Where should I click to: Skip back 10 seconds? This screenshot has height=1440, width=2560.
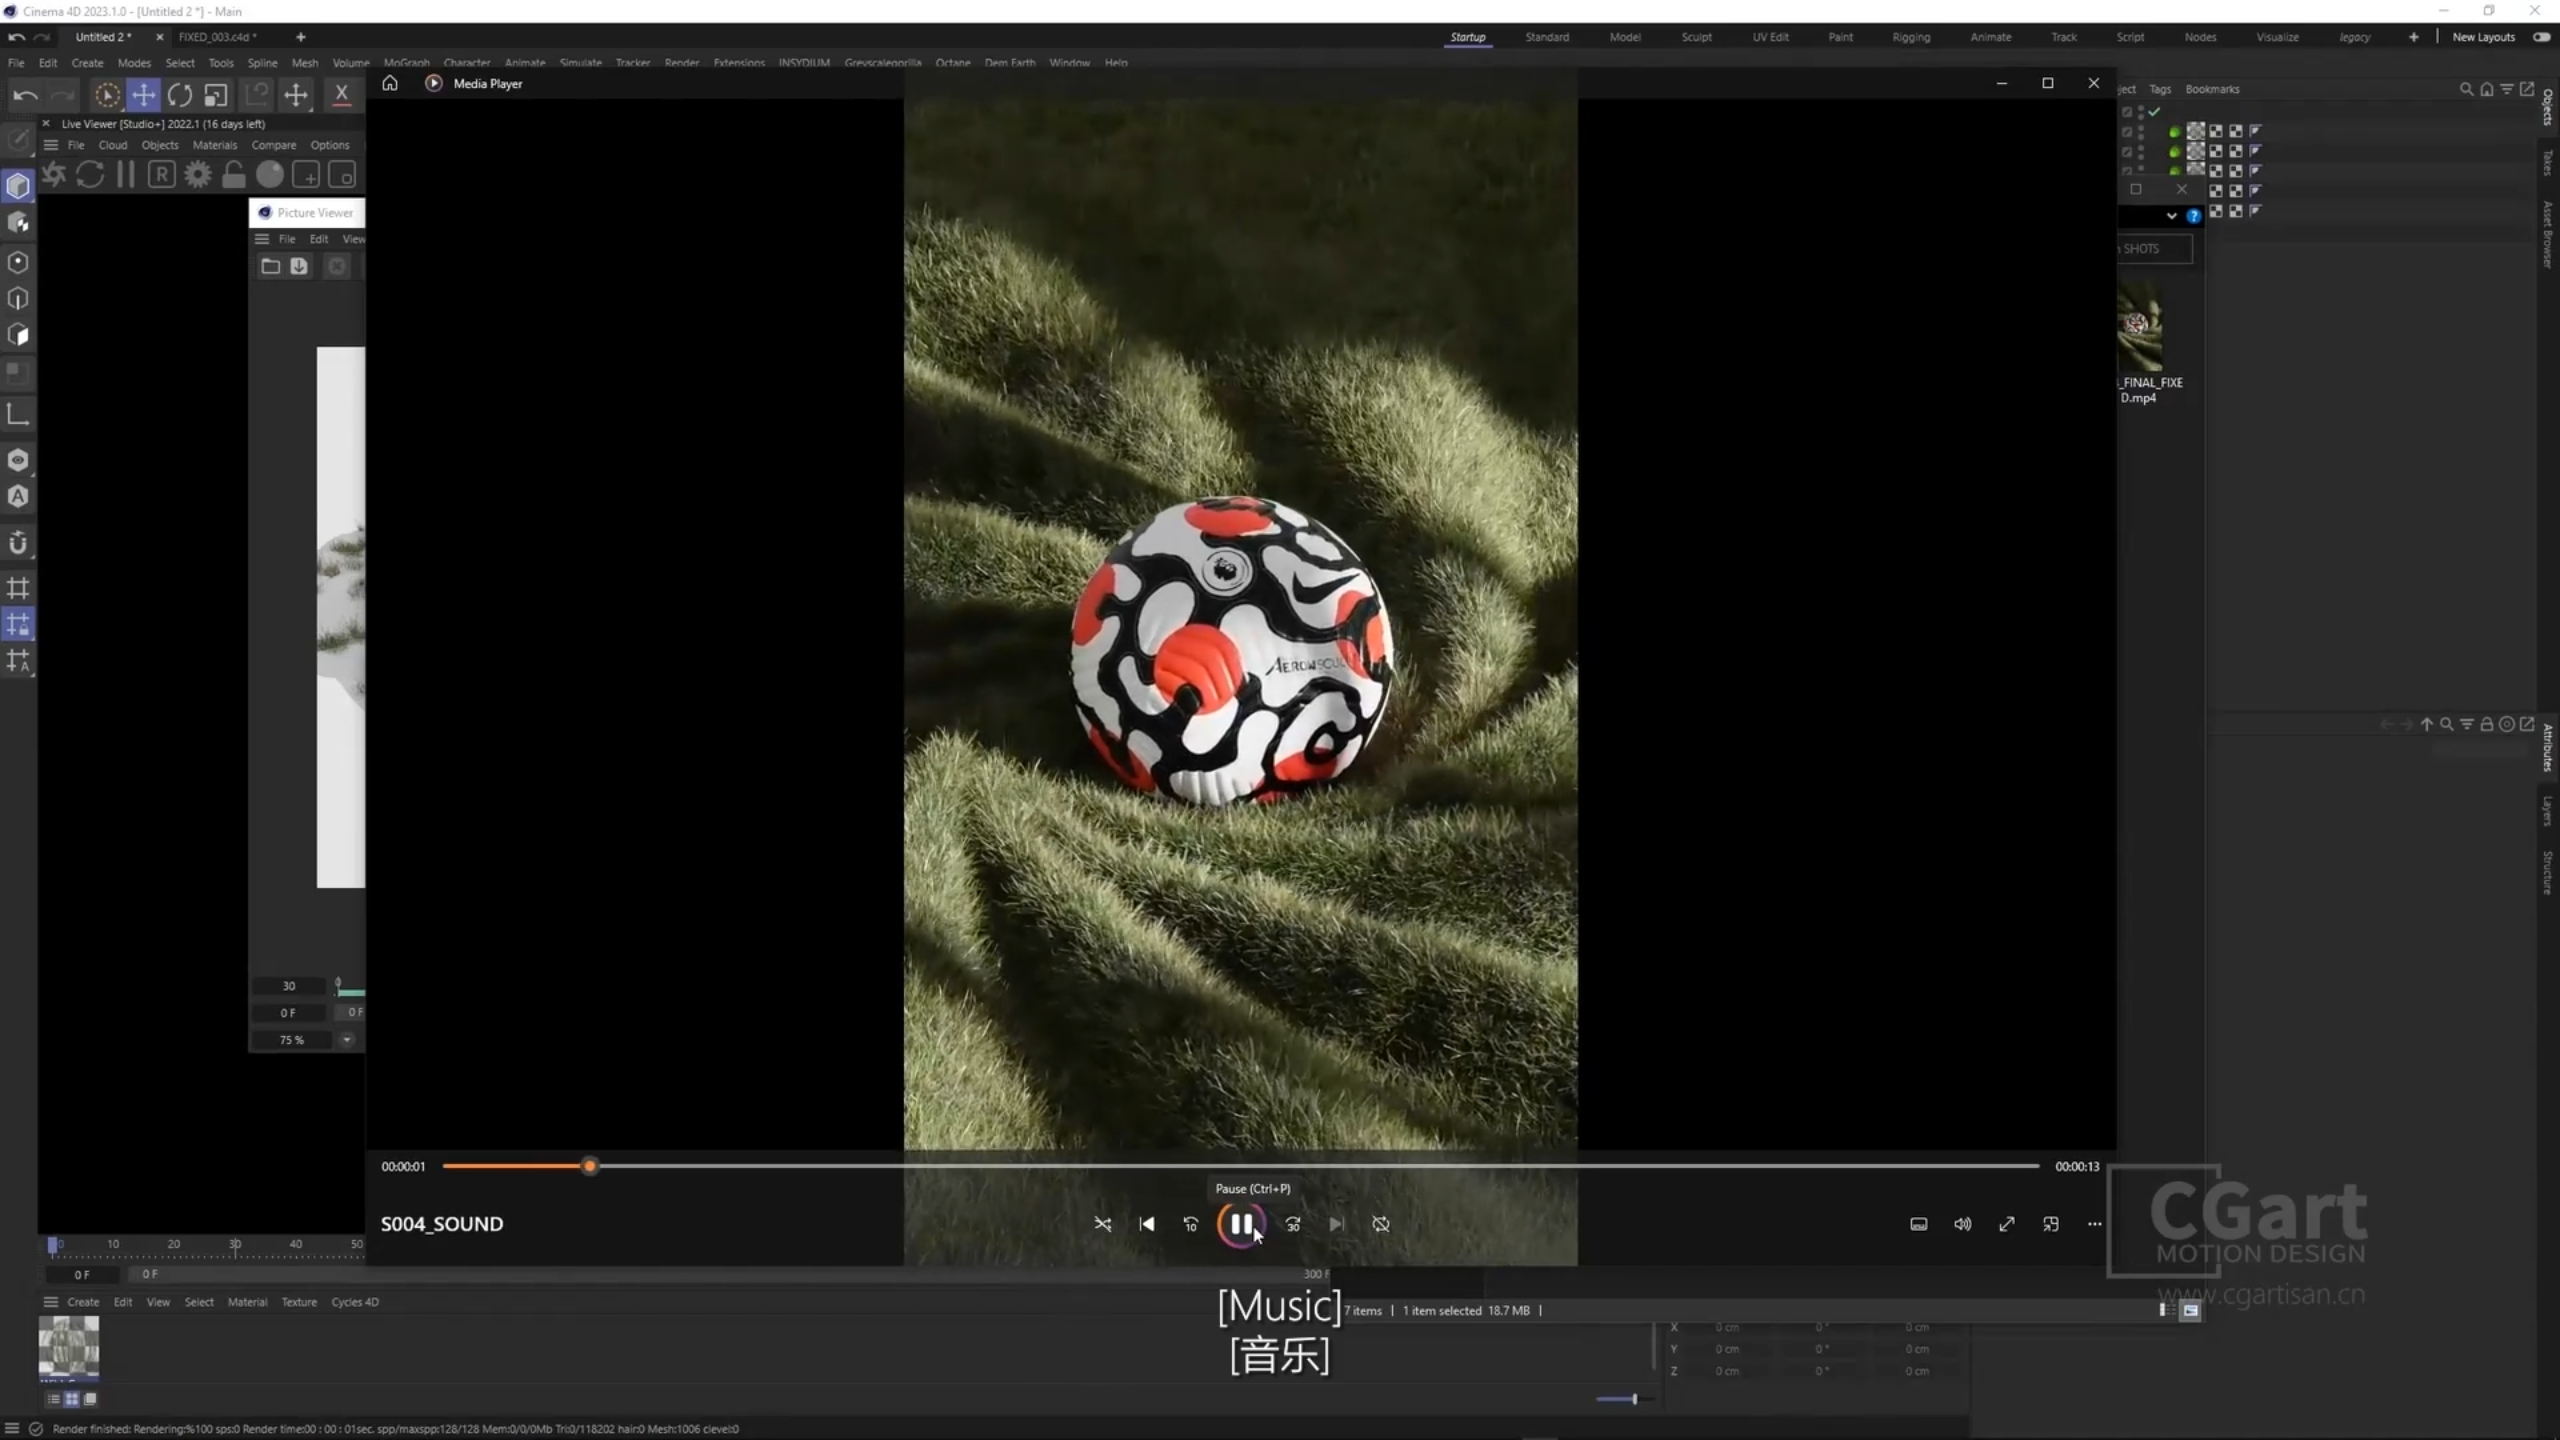click(x=1190, y=1224)
